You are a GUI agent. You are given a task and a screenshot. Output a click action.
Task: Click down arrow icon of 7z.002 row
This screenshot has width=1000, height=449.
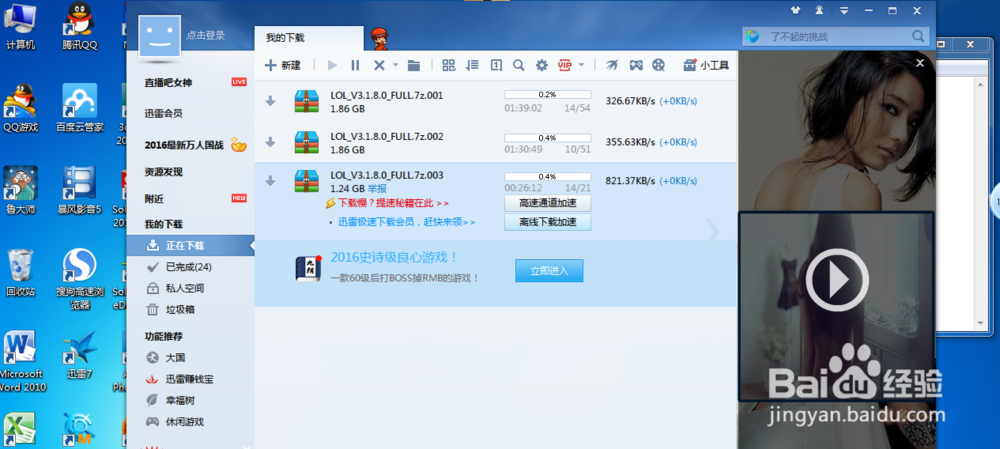(x=270, y=142)
